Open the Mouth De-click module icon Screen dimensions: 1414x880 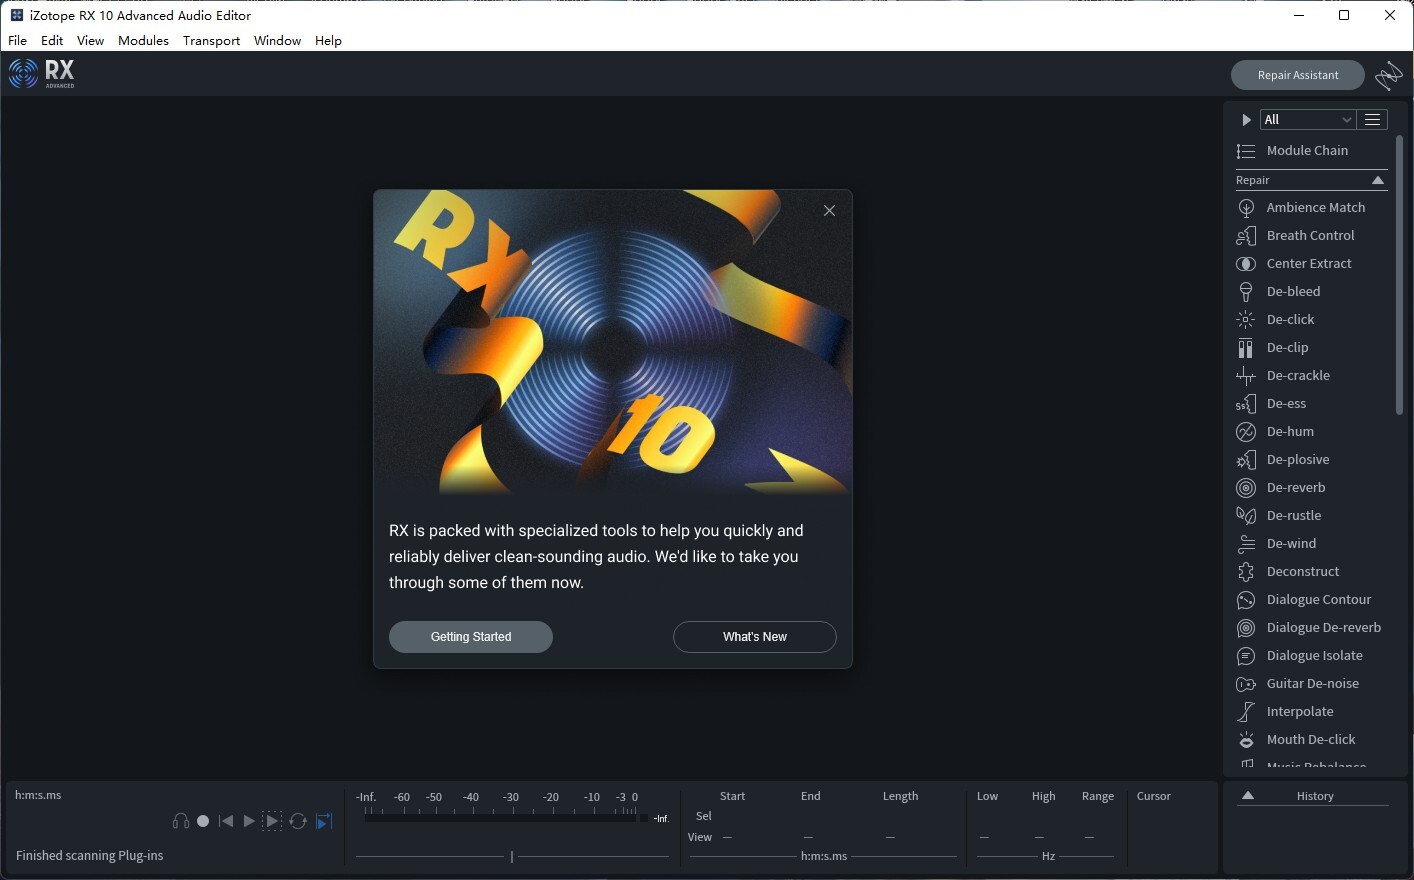(x=1246, y=740)
